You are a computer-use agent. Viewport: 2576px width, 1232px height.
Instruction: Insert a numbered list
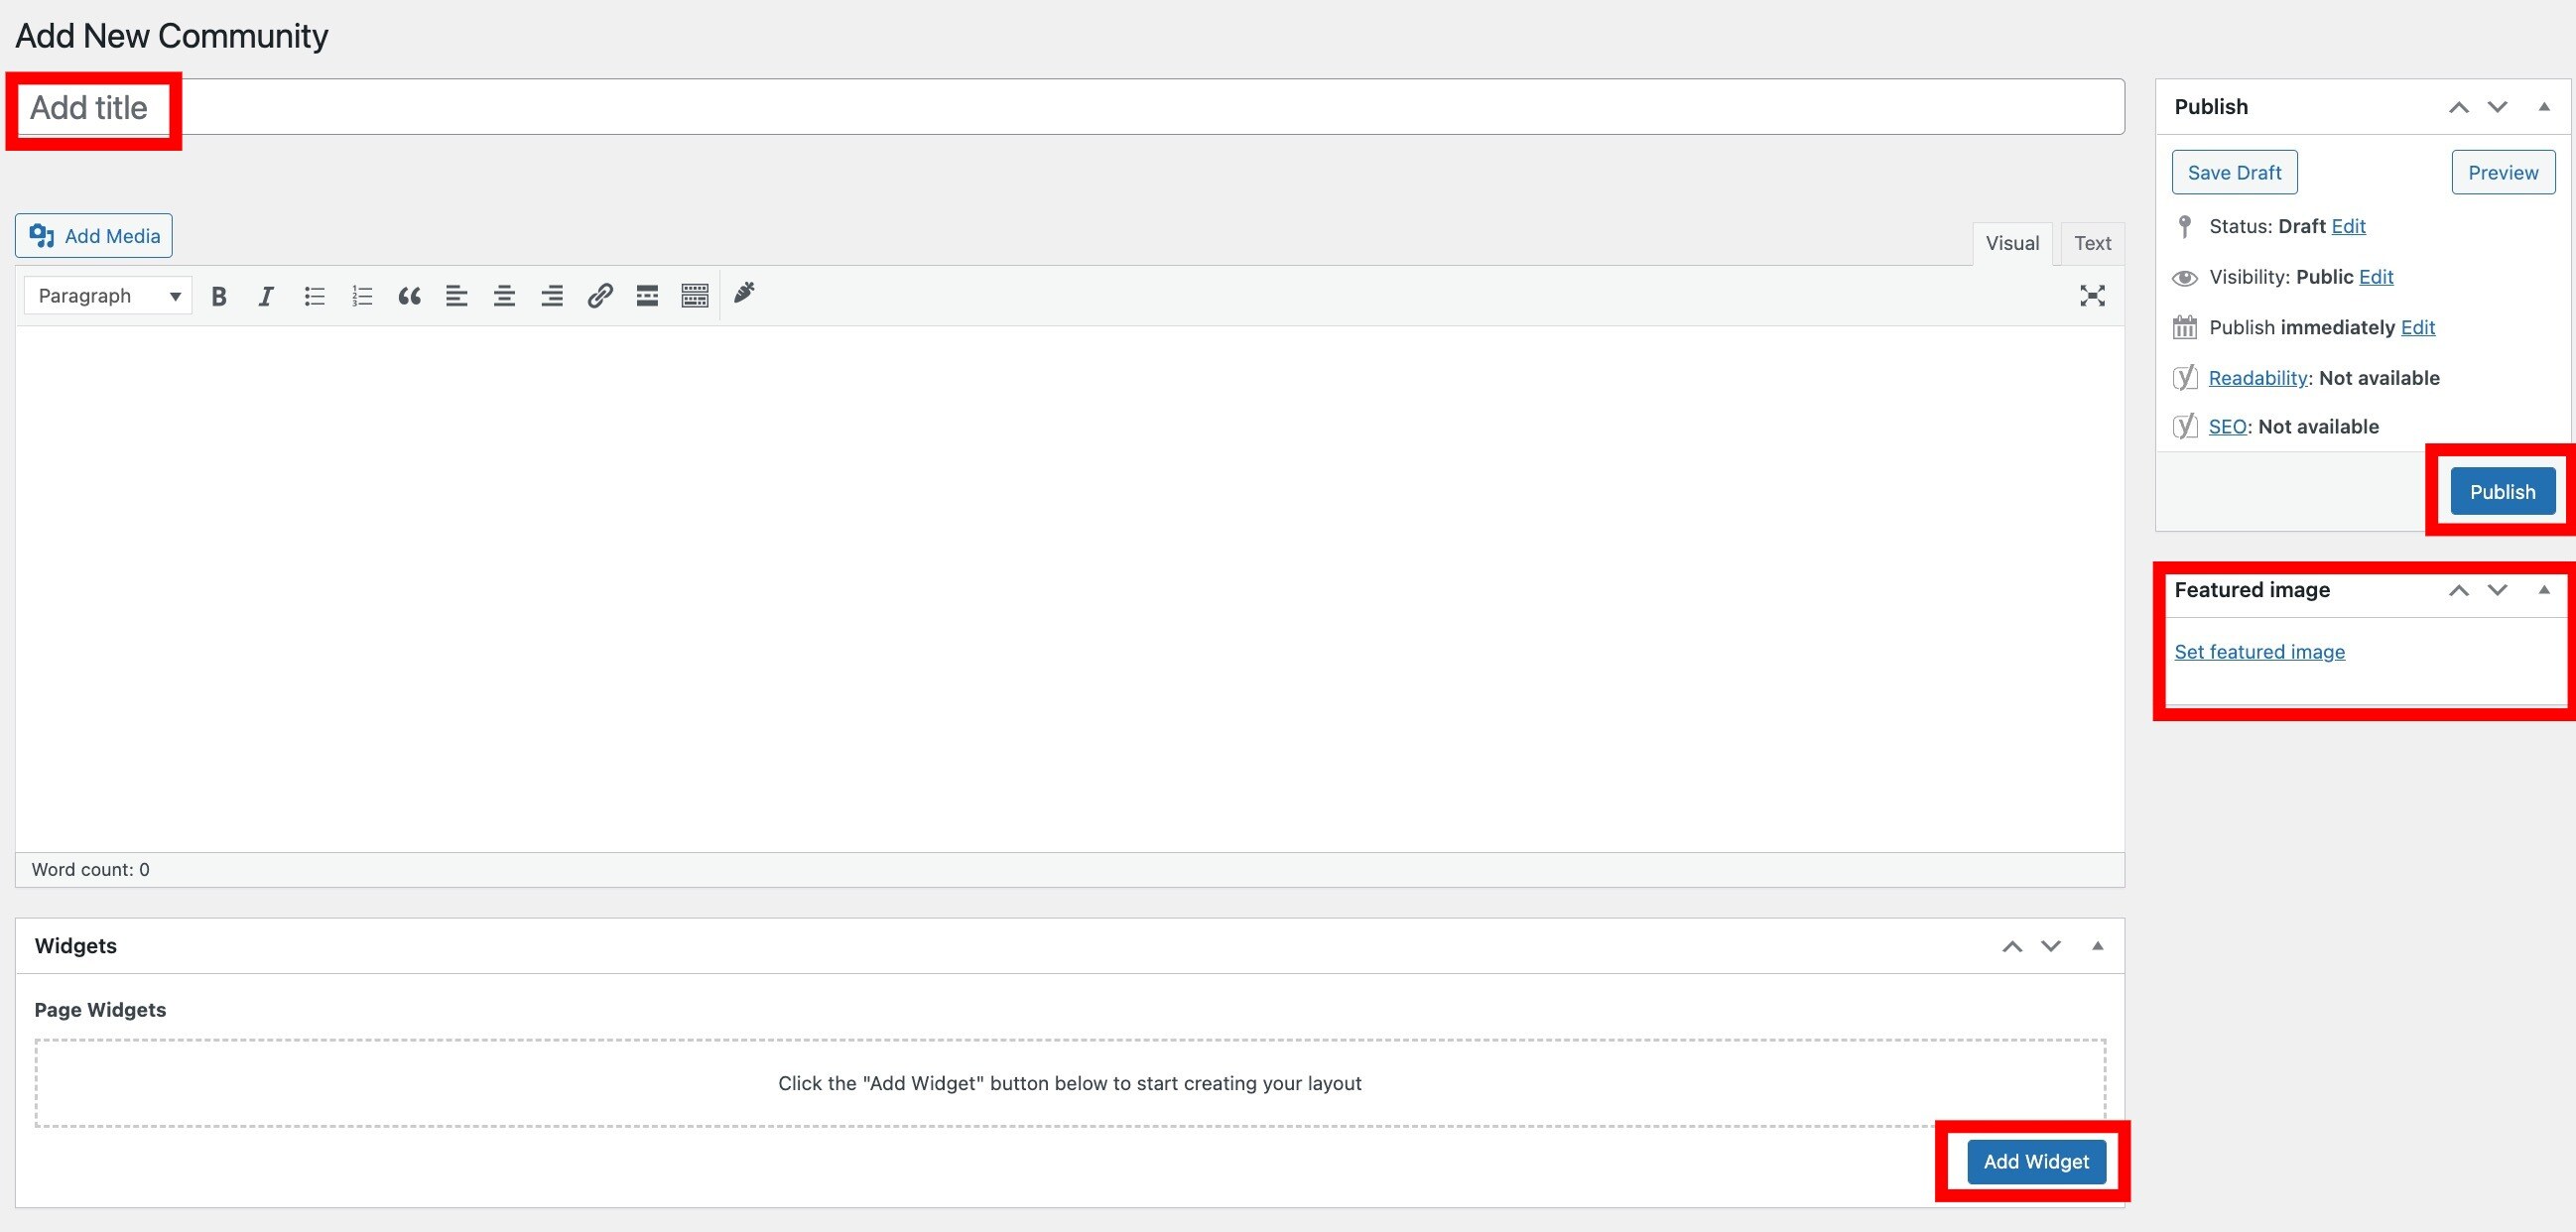pyautogui.click(x=362, y=296)
